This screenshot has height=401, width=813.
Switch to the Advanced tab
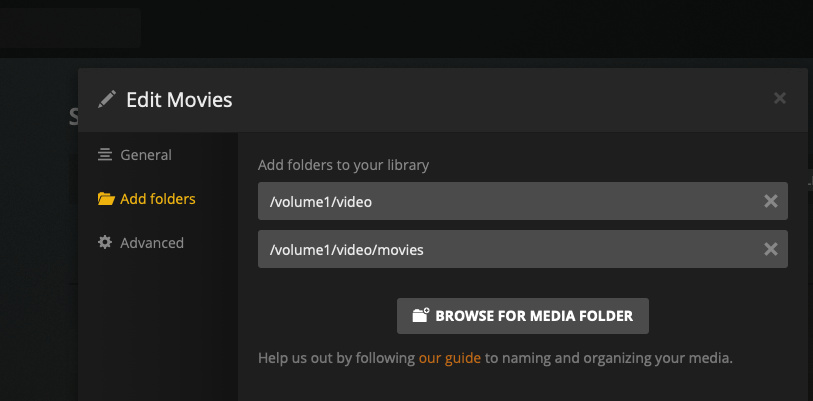[151, 243]
